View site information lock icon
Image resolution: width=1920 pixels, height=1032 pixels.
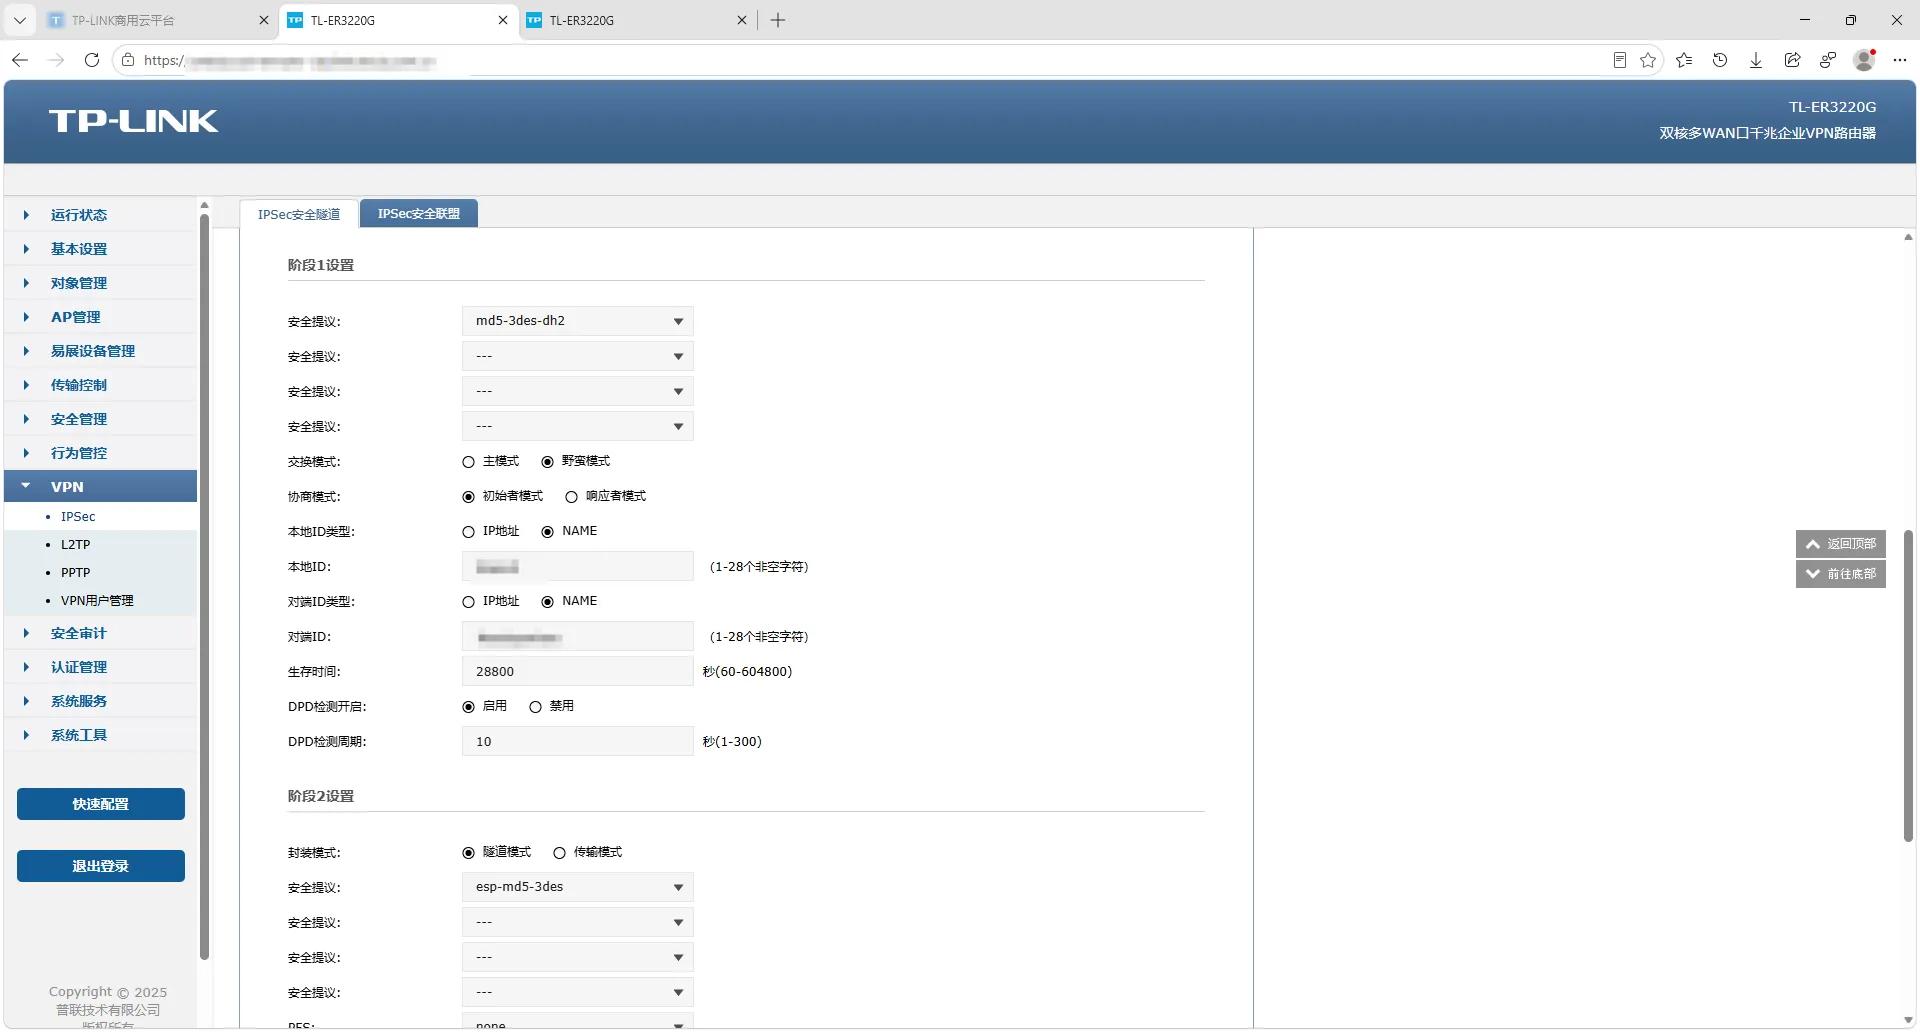point(128,60)
